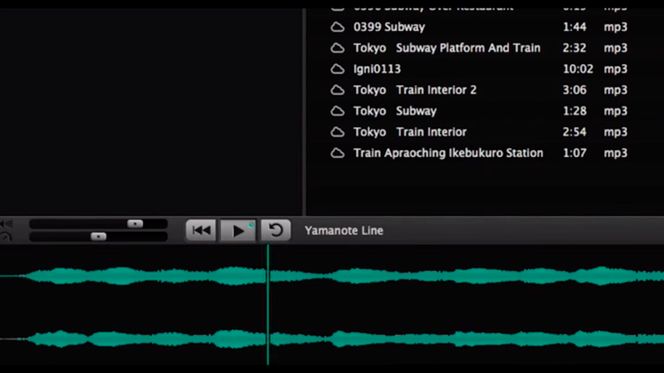Click cloud icon beside 0399 Subway
664x373 pixels.
[x=338, y=27]
